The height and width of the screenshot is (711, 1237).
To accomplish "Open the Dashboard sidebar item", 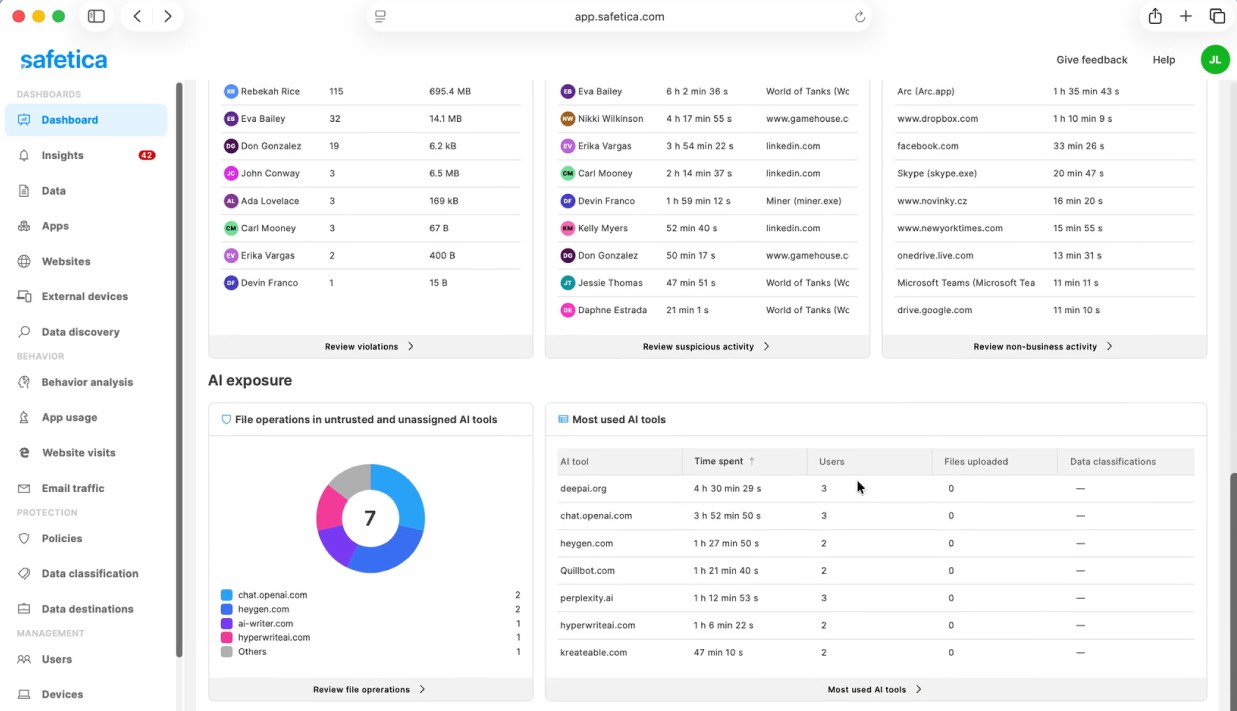I will pyautogui.click(x=86, y=120).
